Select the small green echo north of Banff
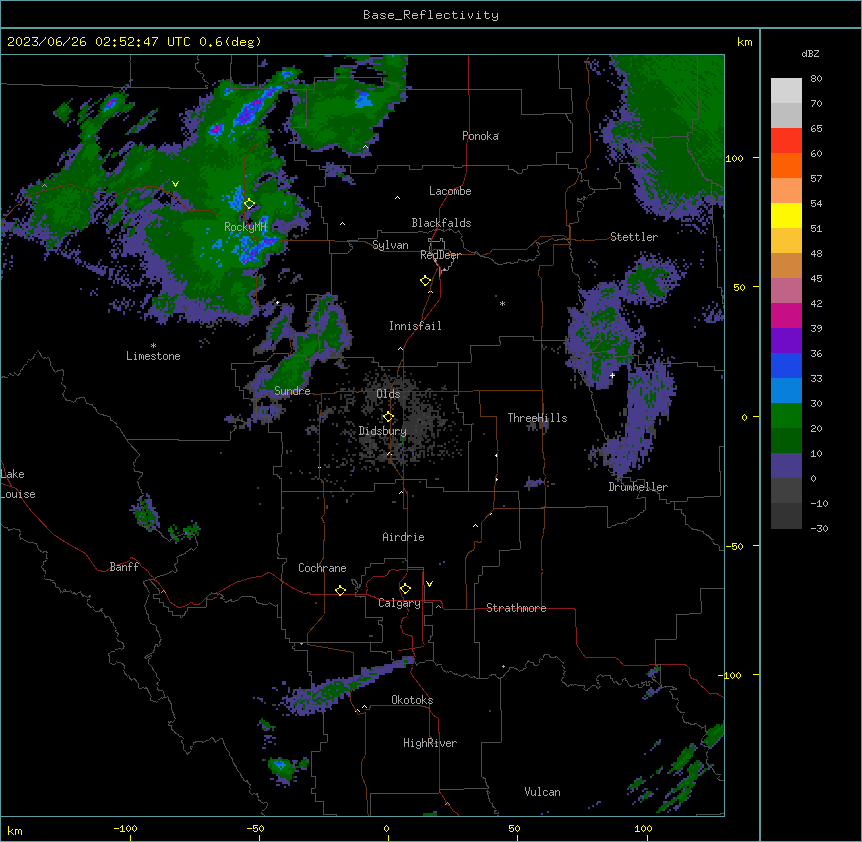 146,513
